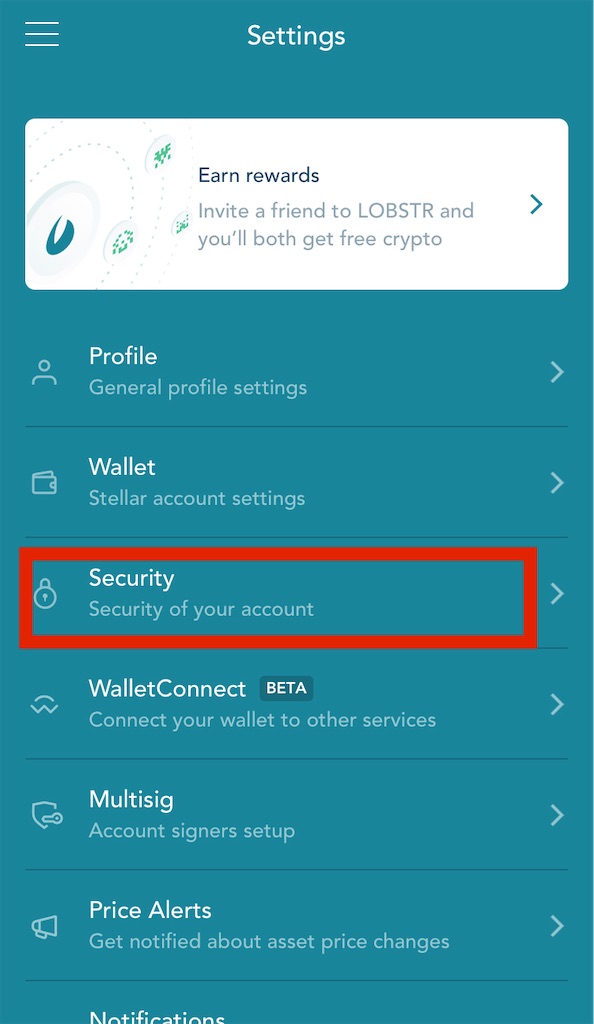Tap the Wallet icon
Screen dimensions: 594x1024
point(44,483)
